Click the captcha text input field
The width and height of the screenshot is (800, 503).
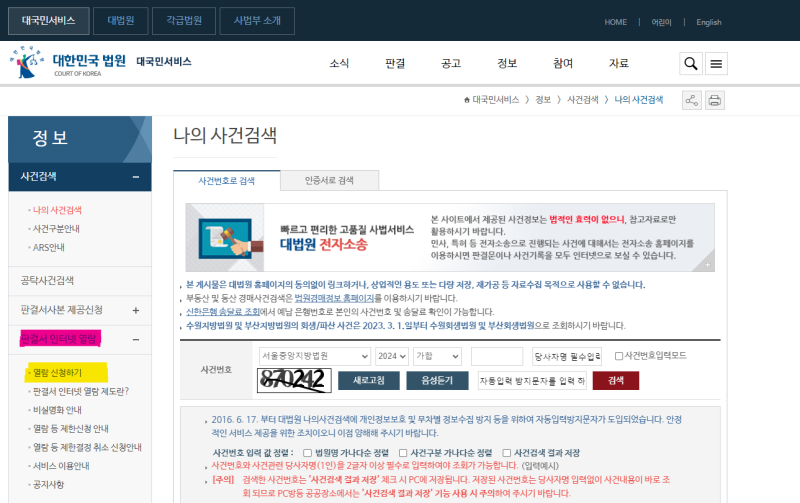[x=532, y=381]
